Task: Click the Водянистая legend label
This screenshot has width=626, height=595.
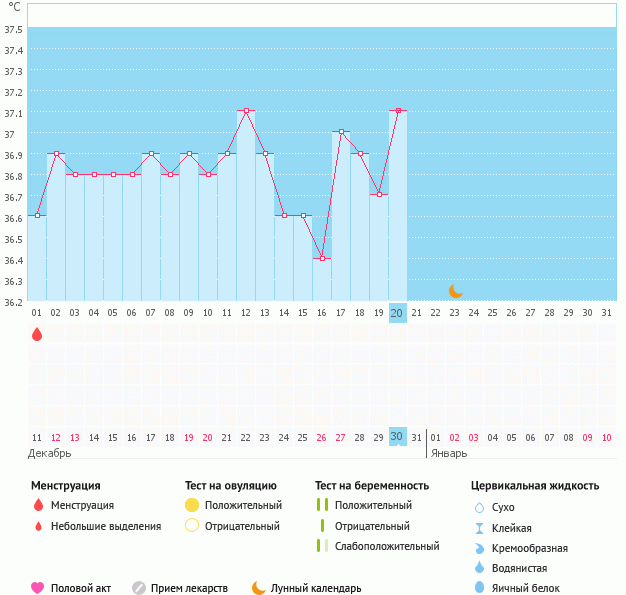Action: pos(524,568)
